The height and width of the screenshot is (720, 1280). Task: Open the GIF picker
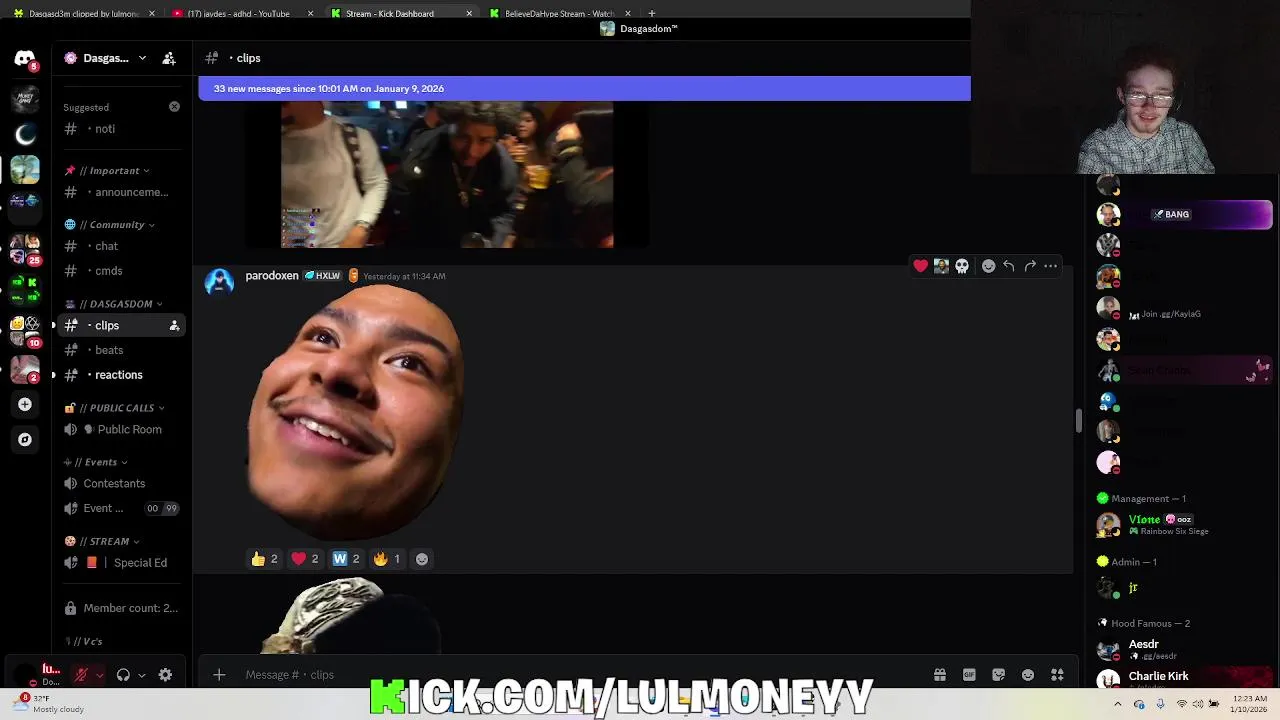tap(969, 675)
